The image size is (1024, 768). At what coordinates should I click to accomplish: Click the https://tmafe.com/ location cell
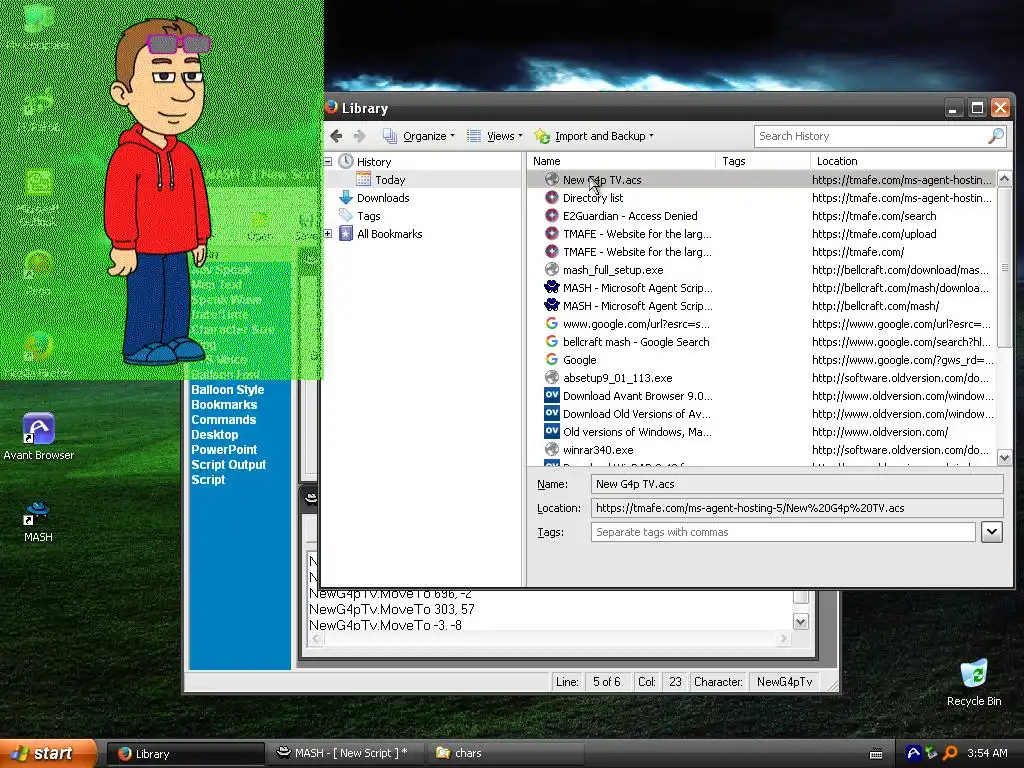[x=858, y=251]
